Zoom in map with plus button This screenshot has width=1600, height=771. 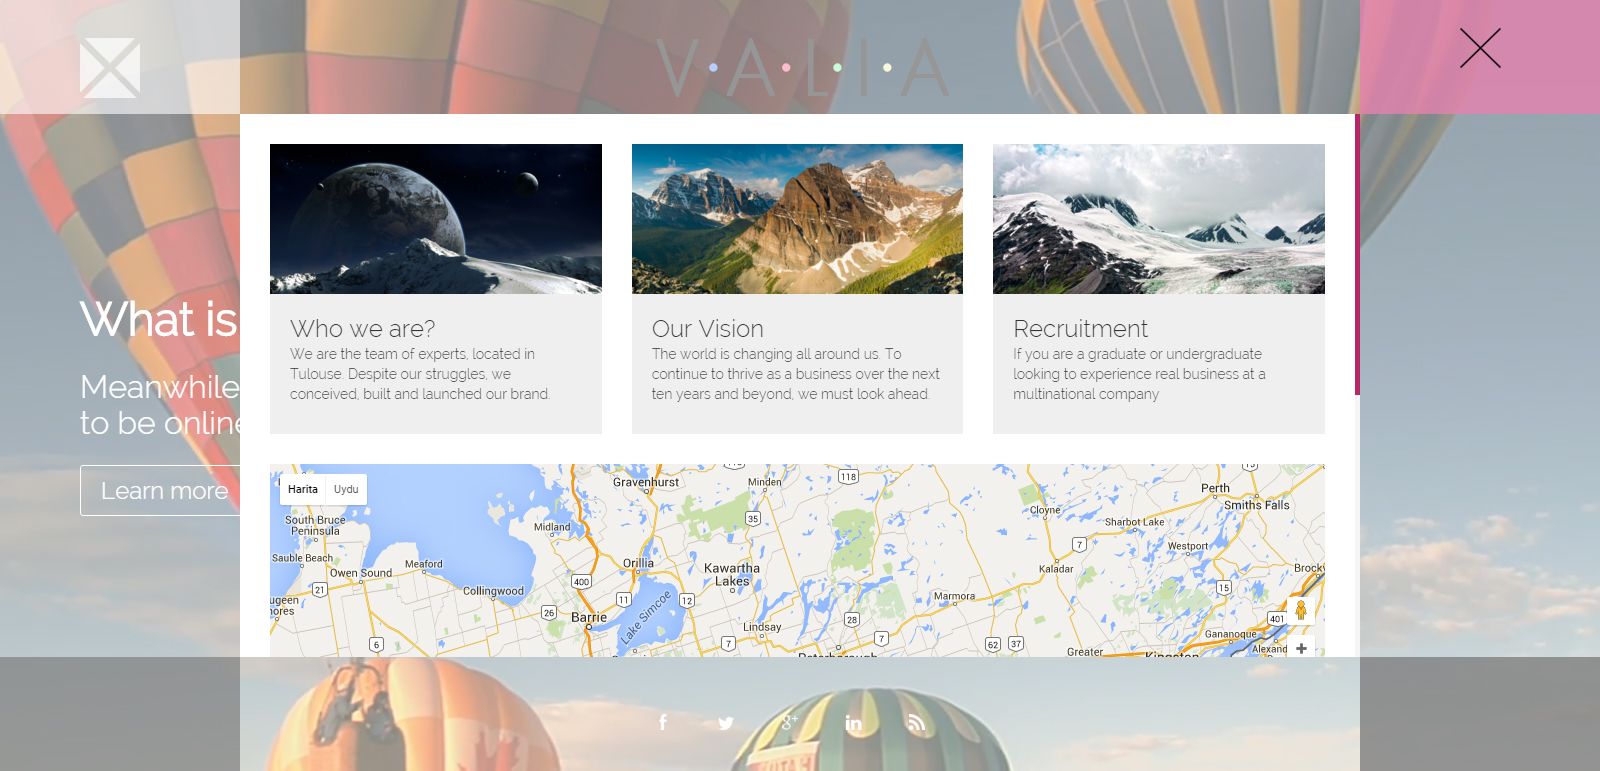click(1301, 648)
